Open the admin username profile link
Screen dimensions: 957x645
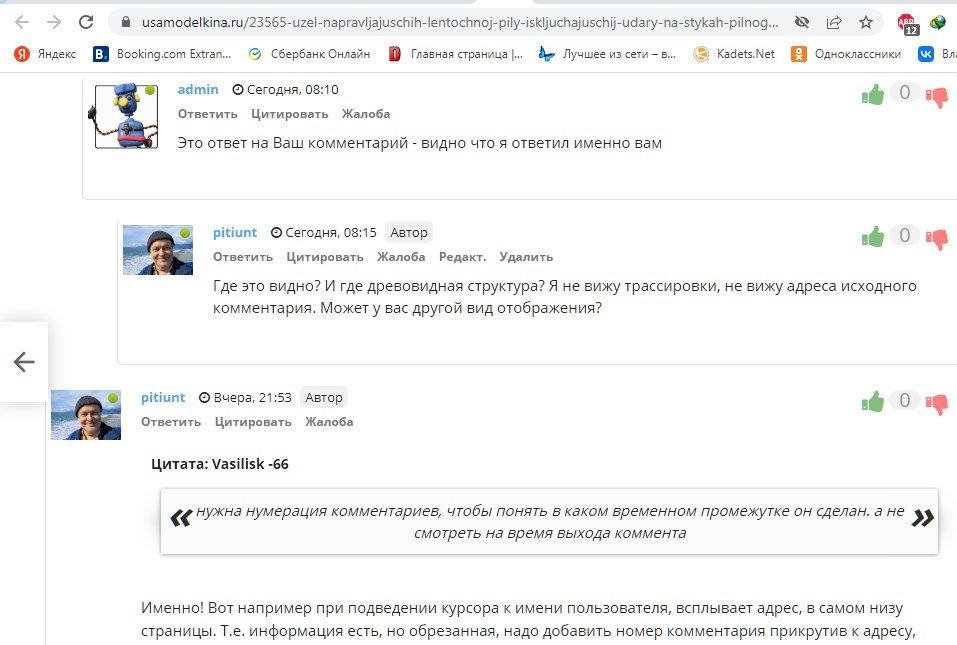click(x=198, y=89)
